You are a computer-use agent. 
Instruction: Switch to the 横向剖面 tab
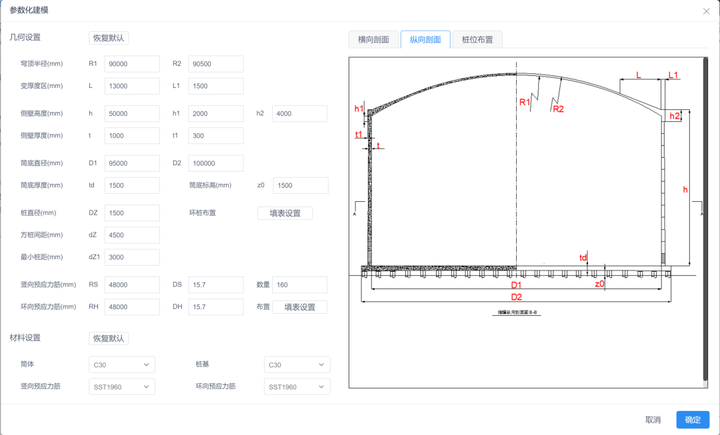point(373,40)
